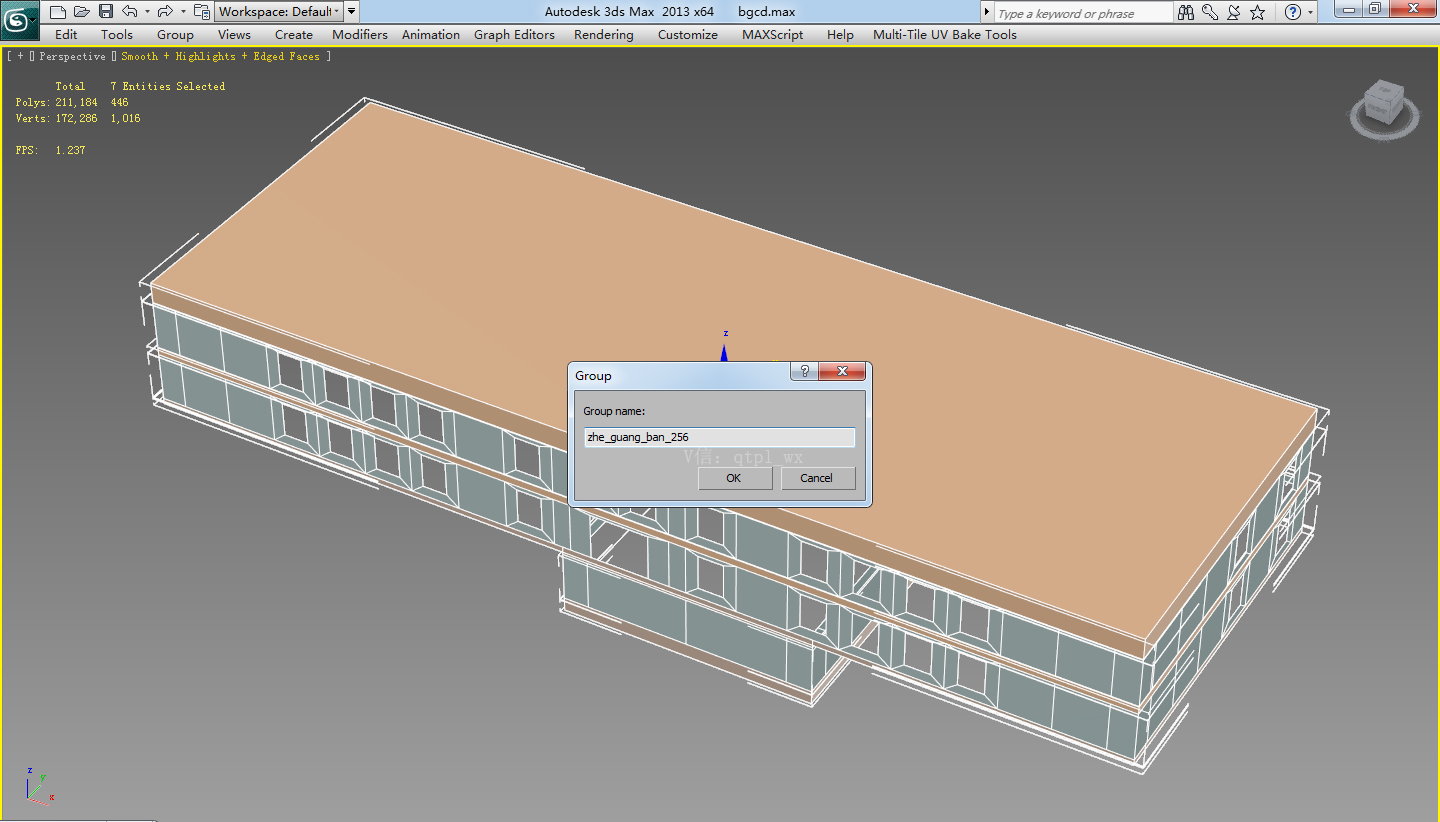Click the Verts: 172,286 statistic text

(x=57, y=118)
